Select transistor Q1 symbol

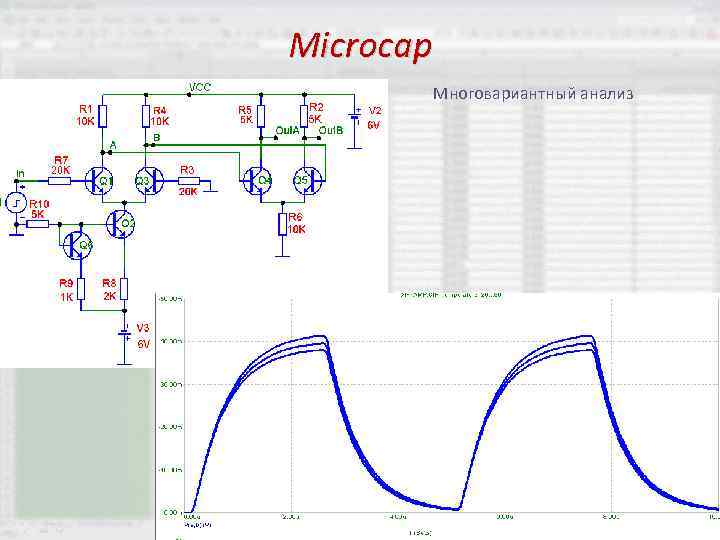tap(98, 181)
